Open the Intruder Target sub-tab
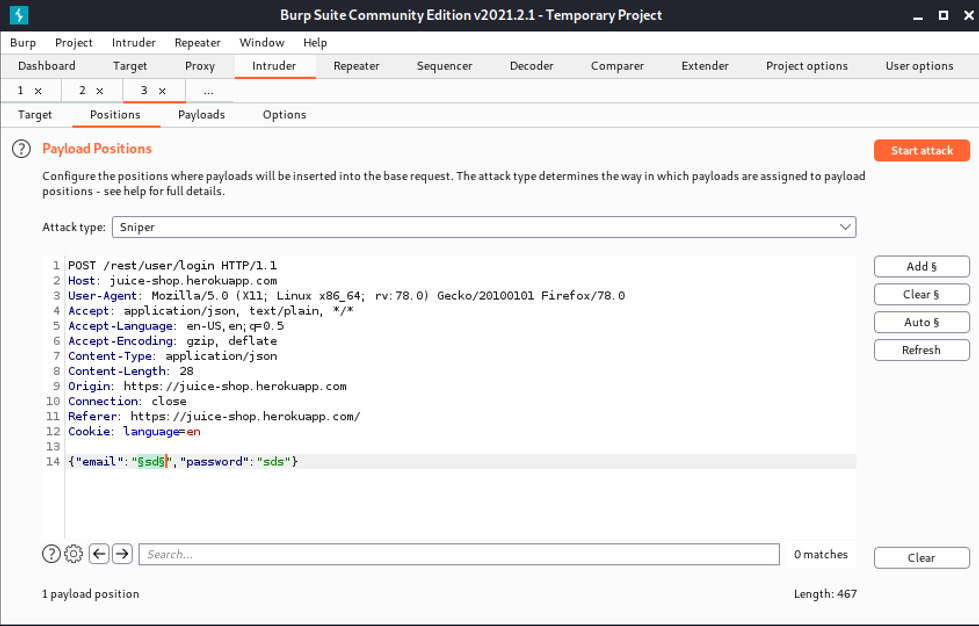Viewport: 979px width, 626px height. coord(35,115)
